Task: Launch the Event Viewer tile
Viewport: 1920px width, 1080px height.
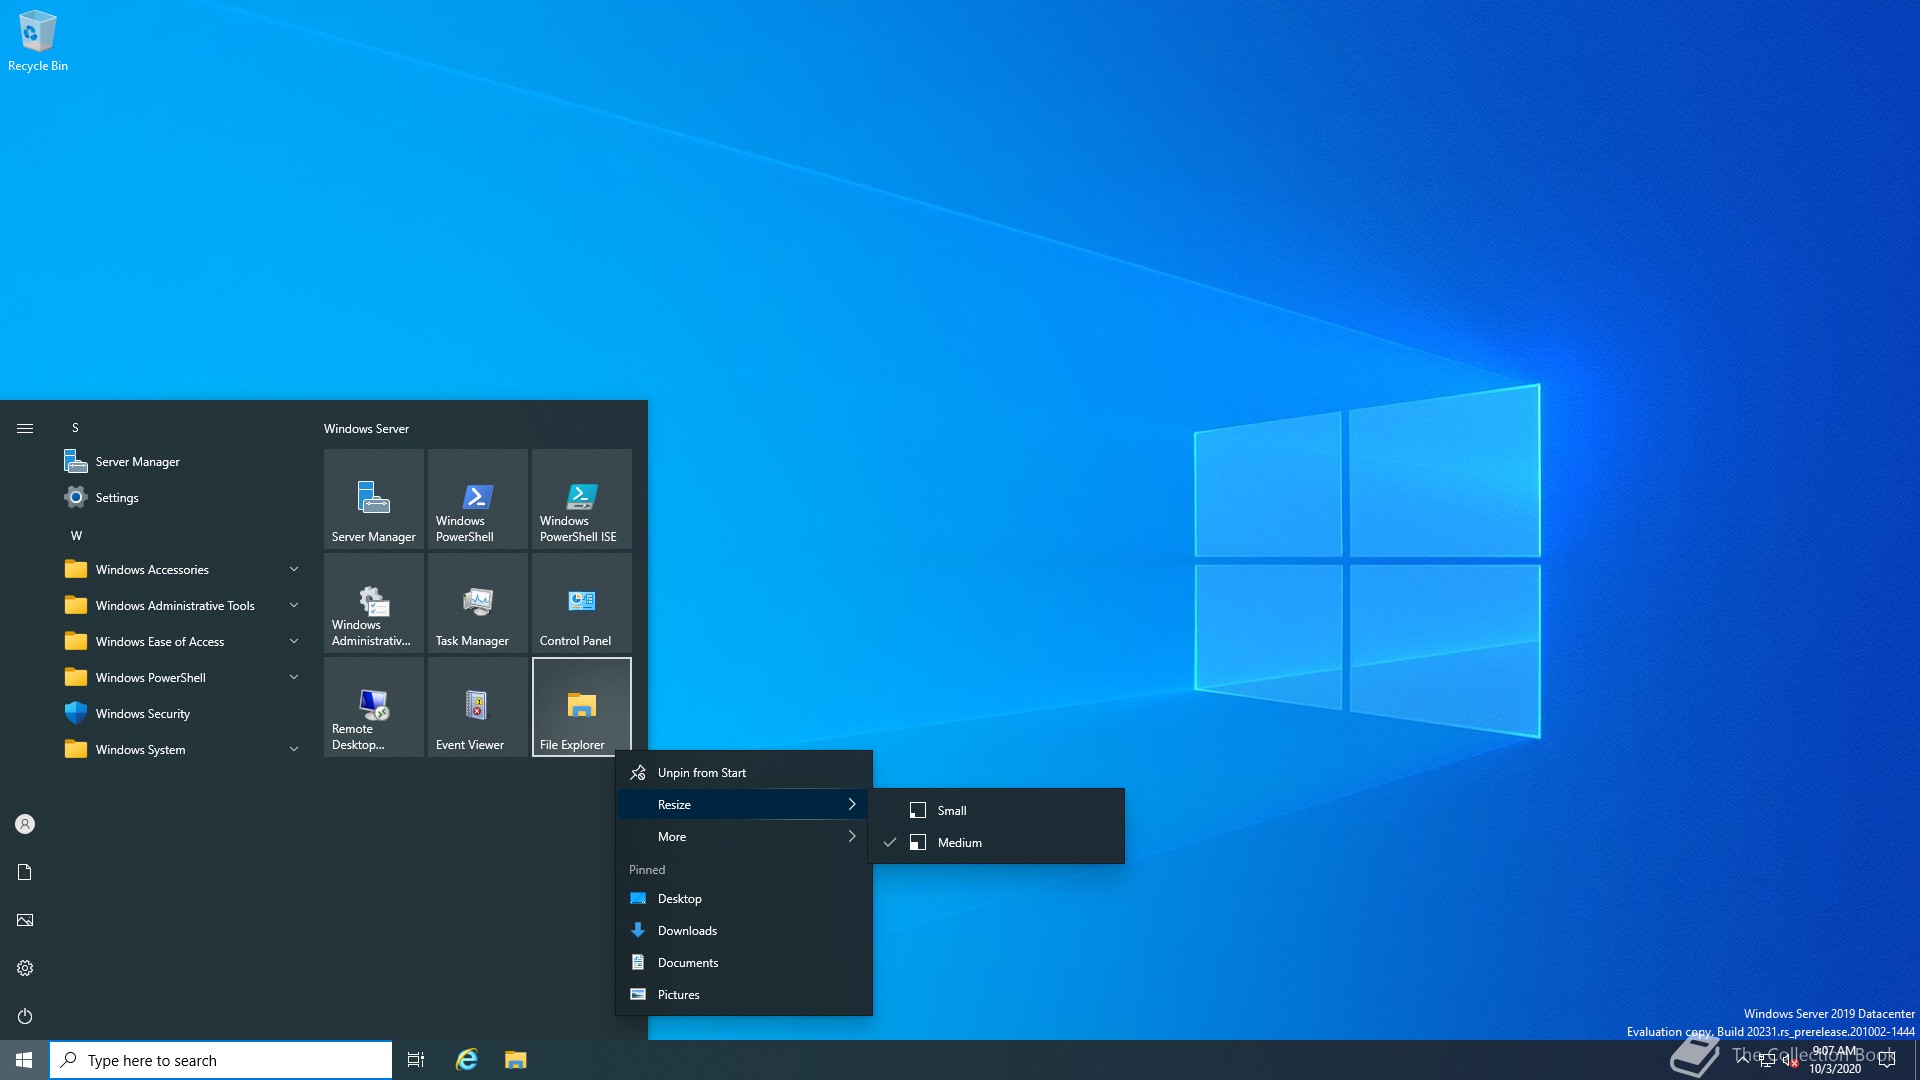Action: [x=478, y=706]
